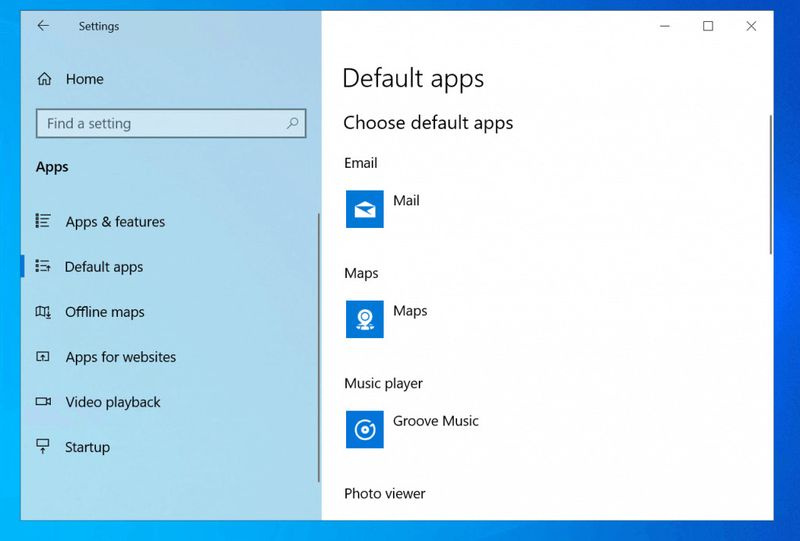Maximize the Settings window

point(708,26)
